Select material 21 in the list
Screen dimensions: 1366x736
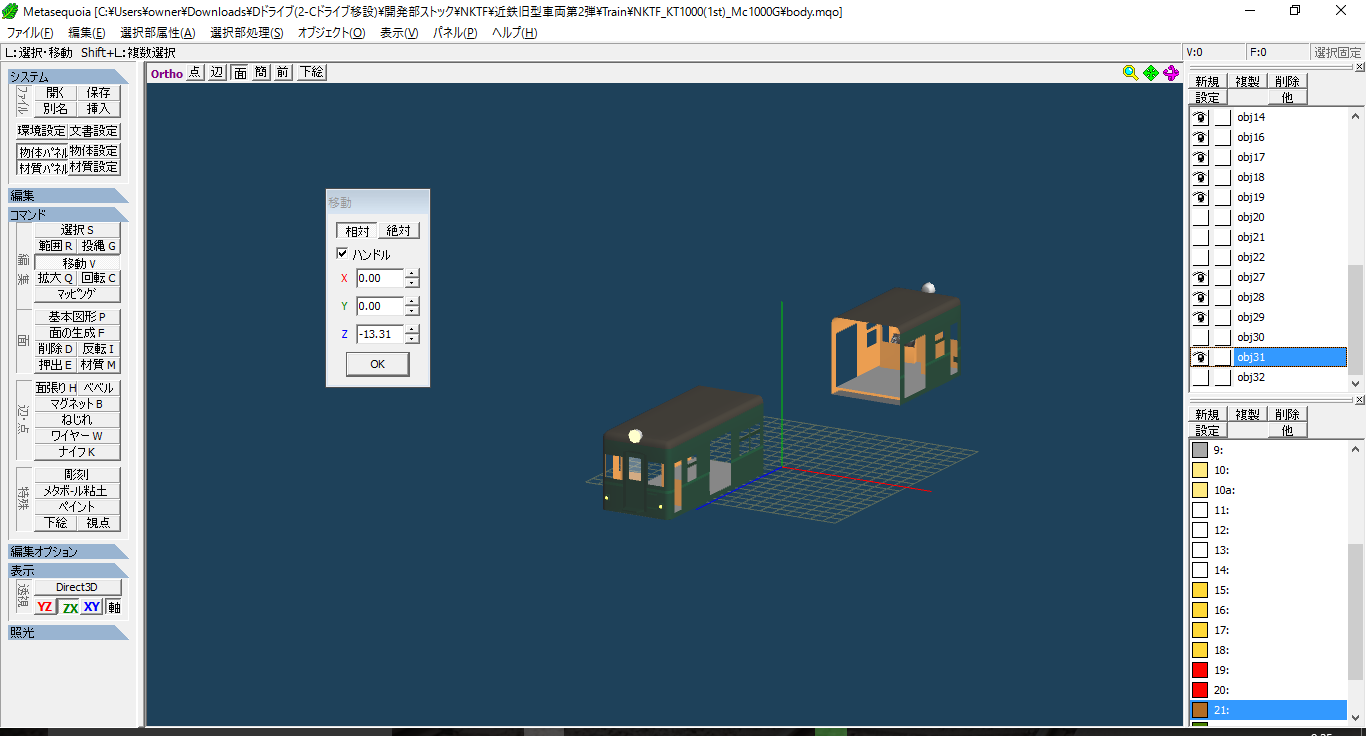coord(1268,710)
